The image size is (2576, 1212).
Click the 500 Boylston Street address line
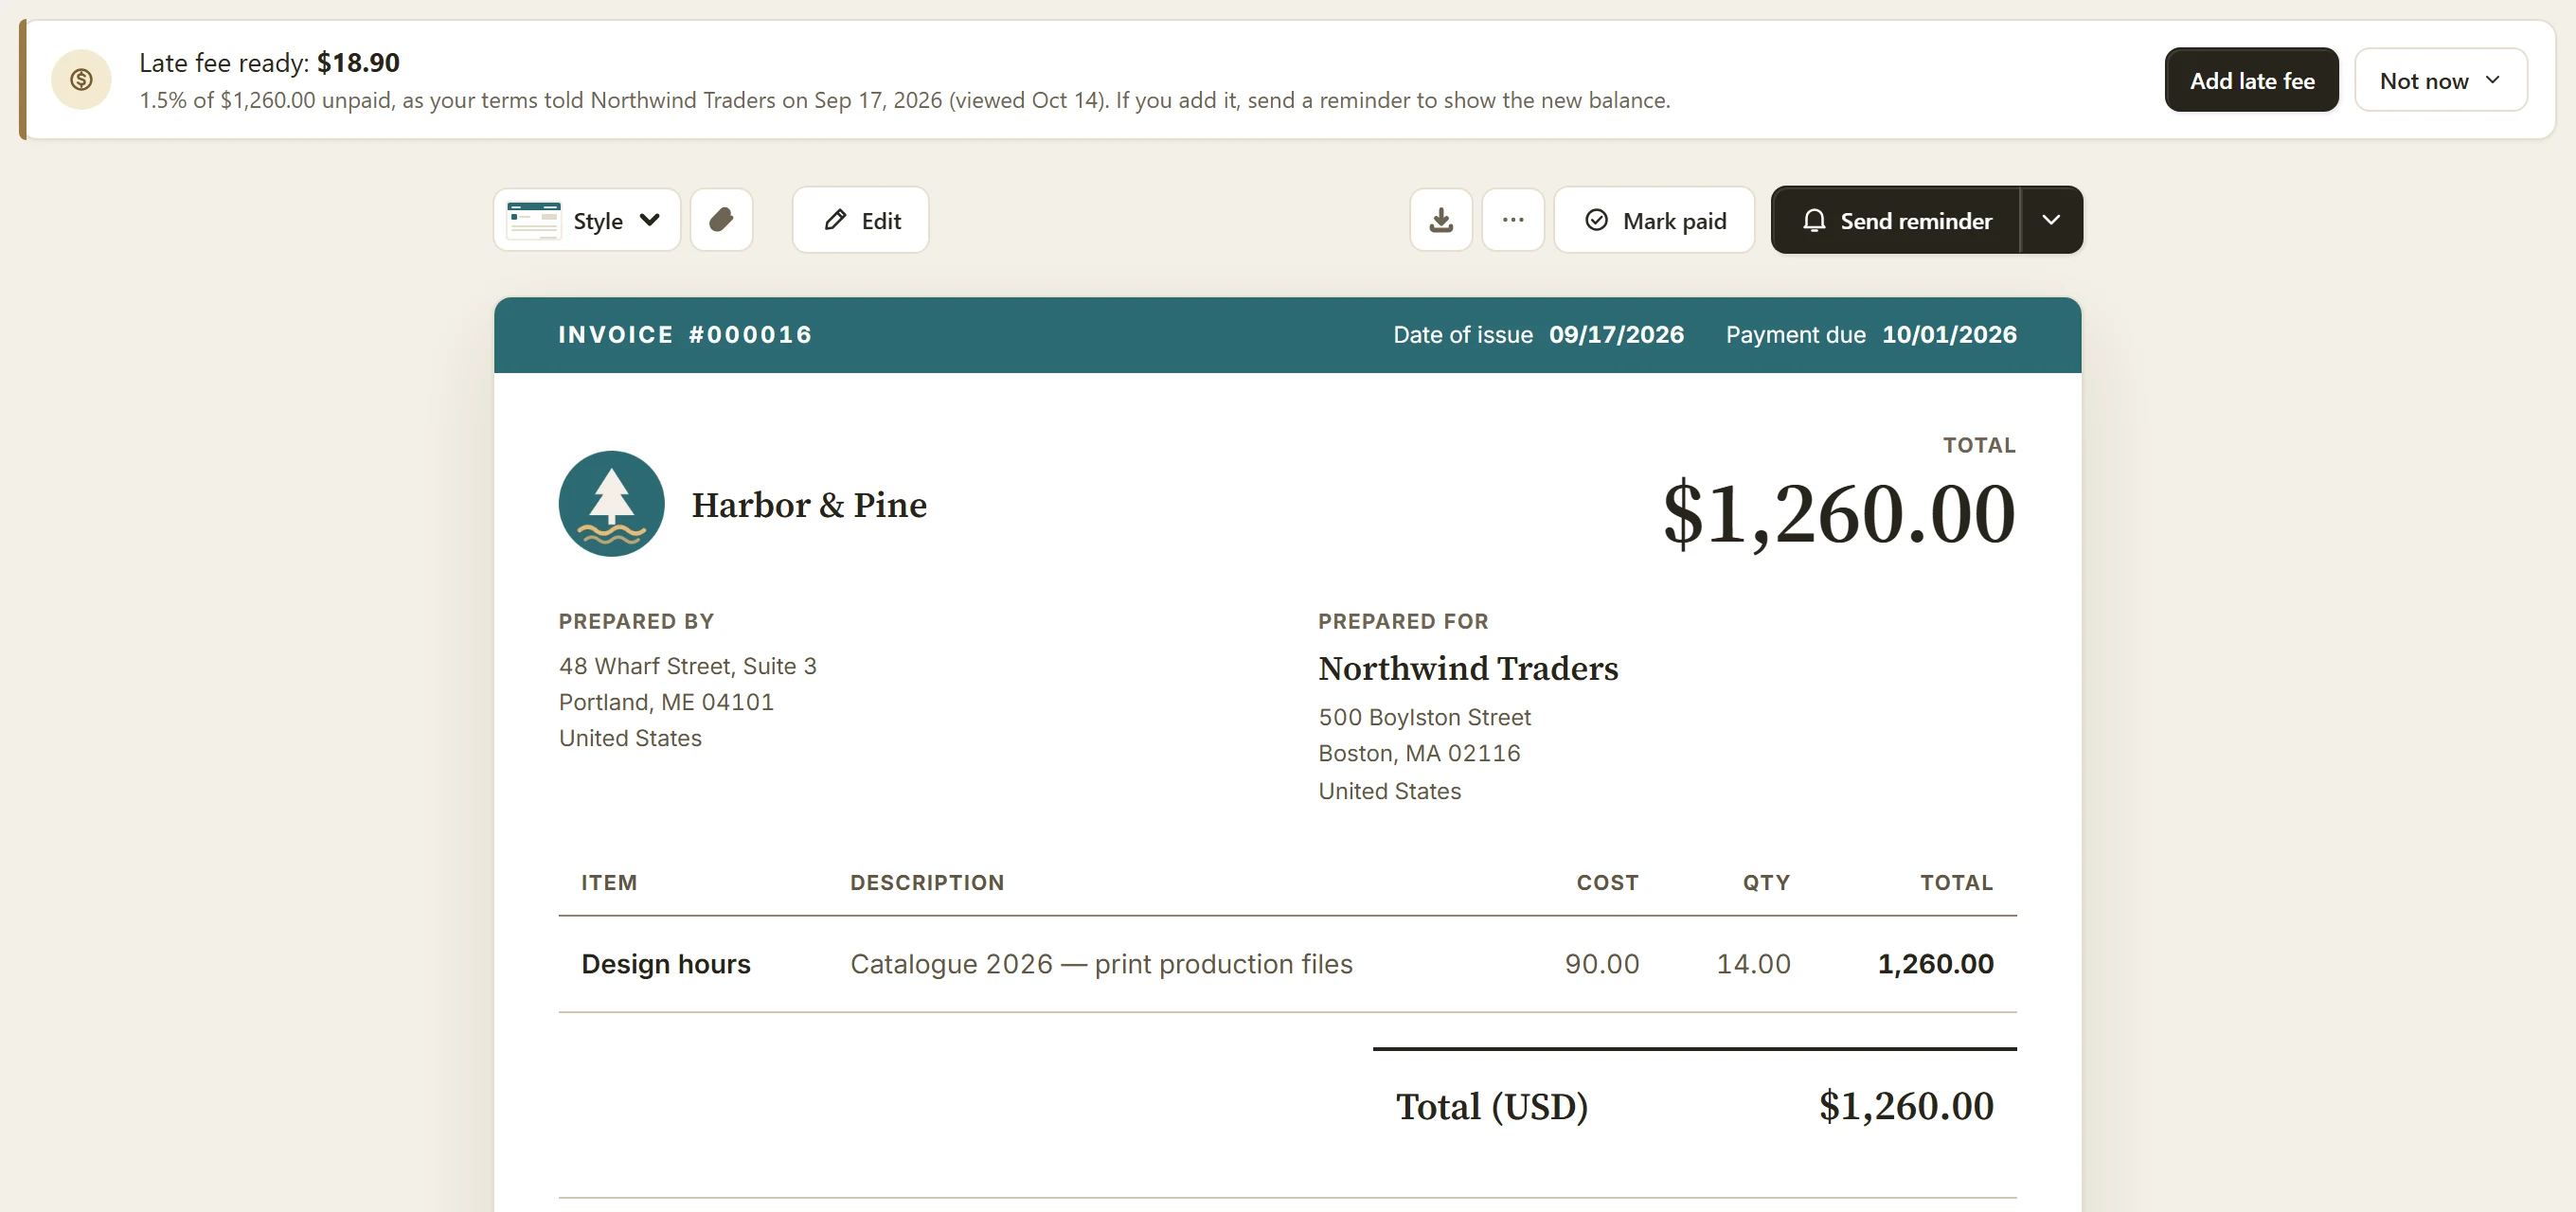(1424, 717)
